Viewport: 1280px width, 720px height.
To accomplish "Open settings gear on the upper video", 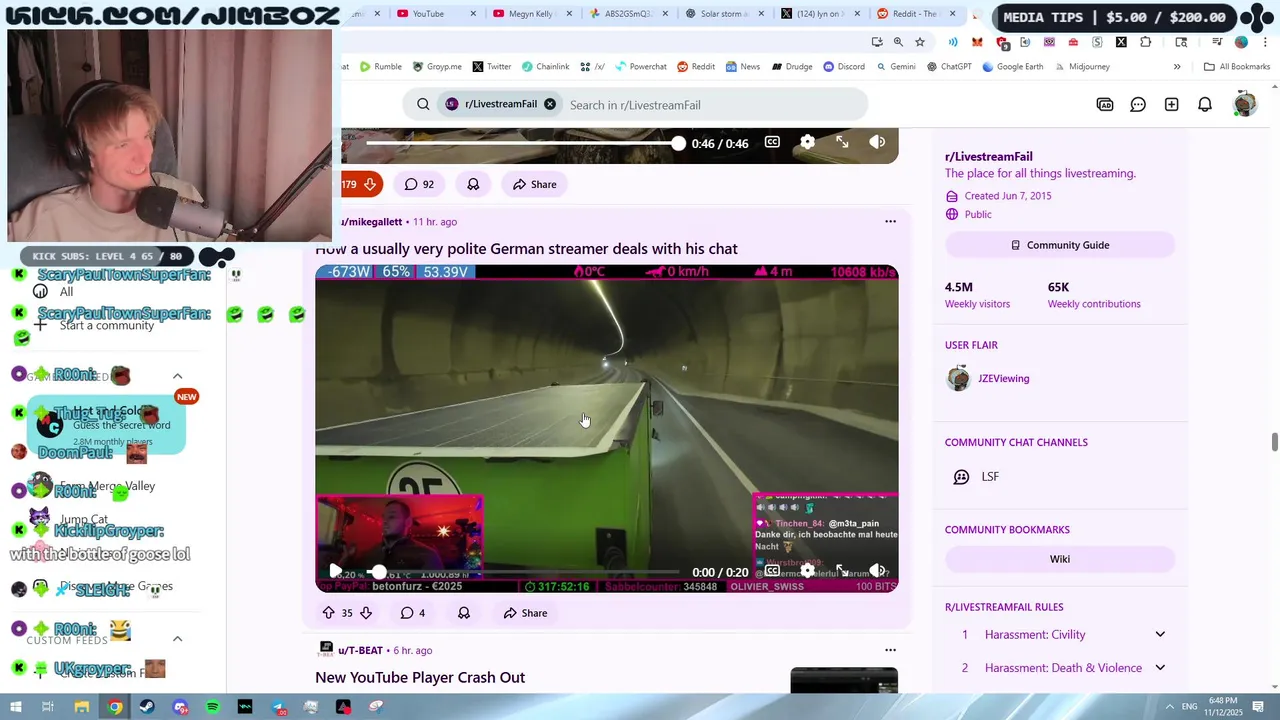I will [x=807, y=142].
